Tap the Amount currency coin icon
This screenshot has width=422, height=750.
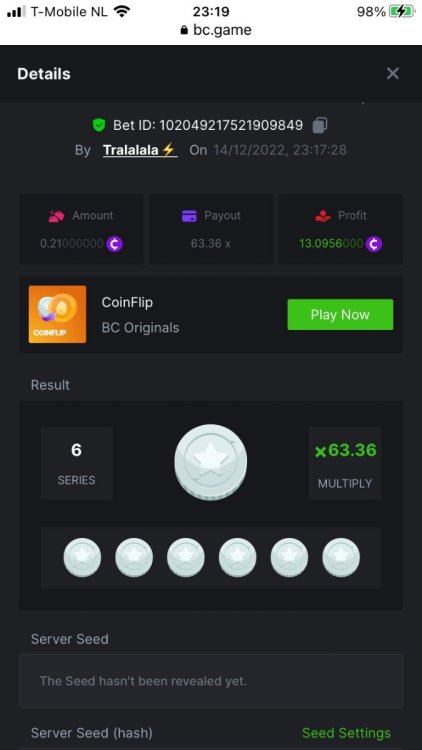(x=115, y=244)
